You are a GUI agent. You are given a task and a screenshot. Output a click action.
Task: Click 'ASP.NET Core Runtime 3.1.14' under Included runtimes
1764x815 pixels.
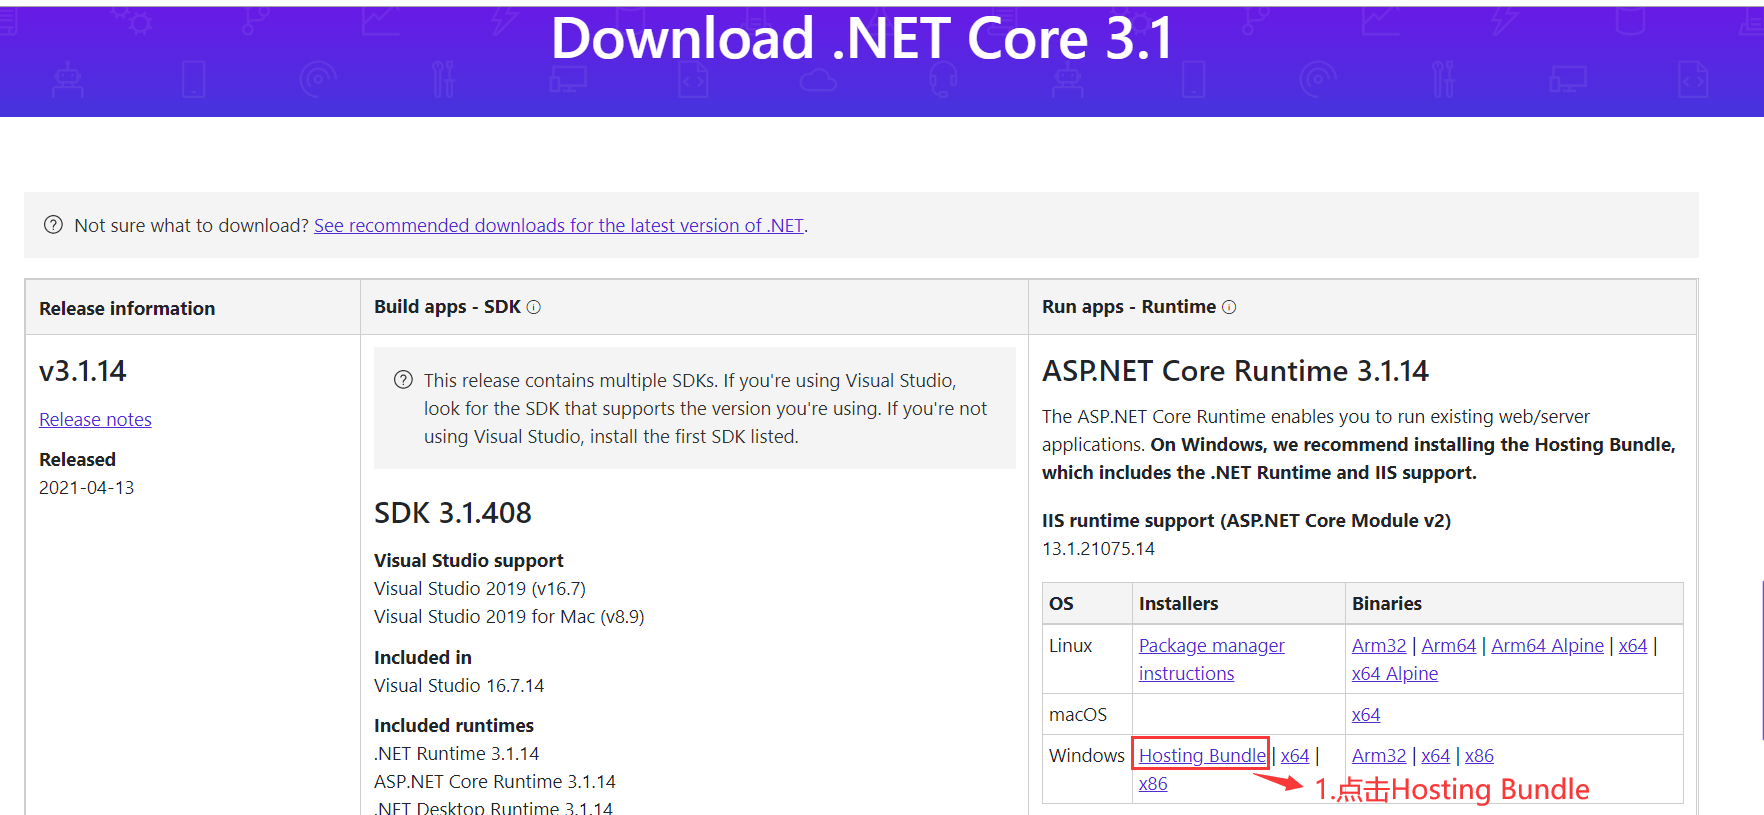click(x=495, y=782)
